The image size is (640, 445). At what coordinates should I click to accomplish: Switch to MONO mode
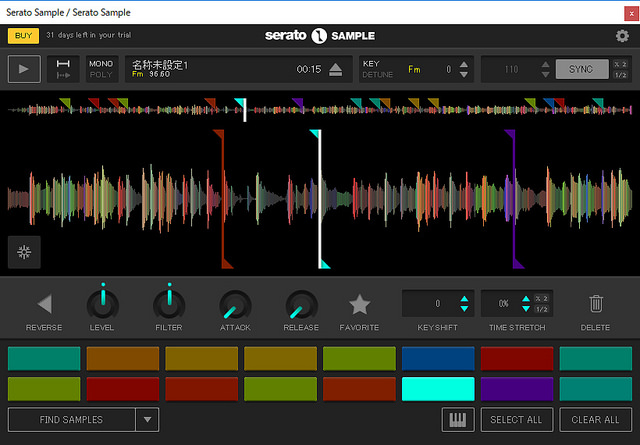click(101, 64)
